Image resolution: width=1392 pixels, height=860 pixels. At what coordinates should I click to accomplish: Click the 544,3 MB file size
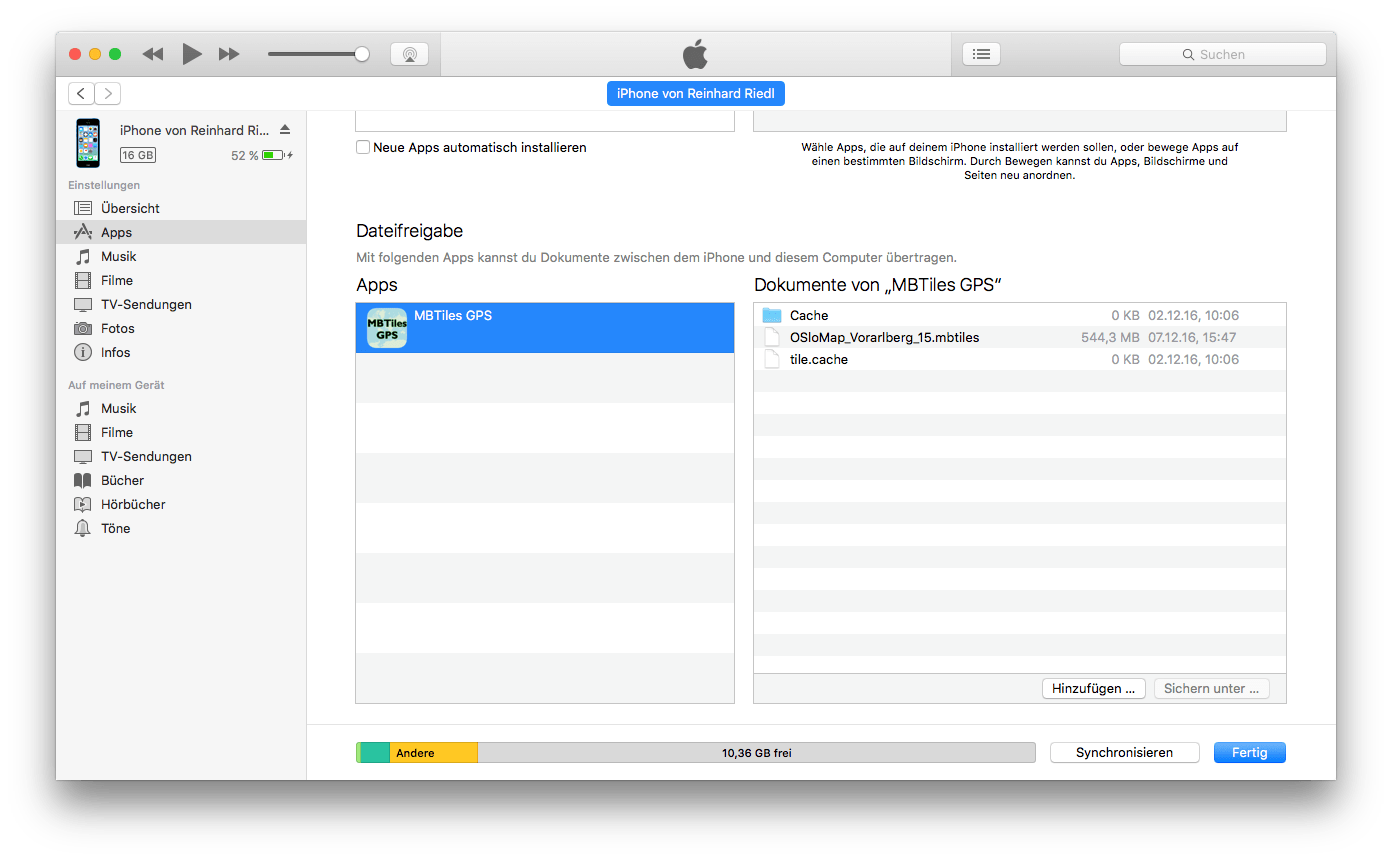pos(1110,337)
